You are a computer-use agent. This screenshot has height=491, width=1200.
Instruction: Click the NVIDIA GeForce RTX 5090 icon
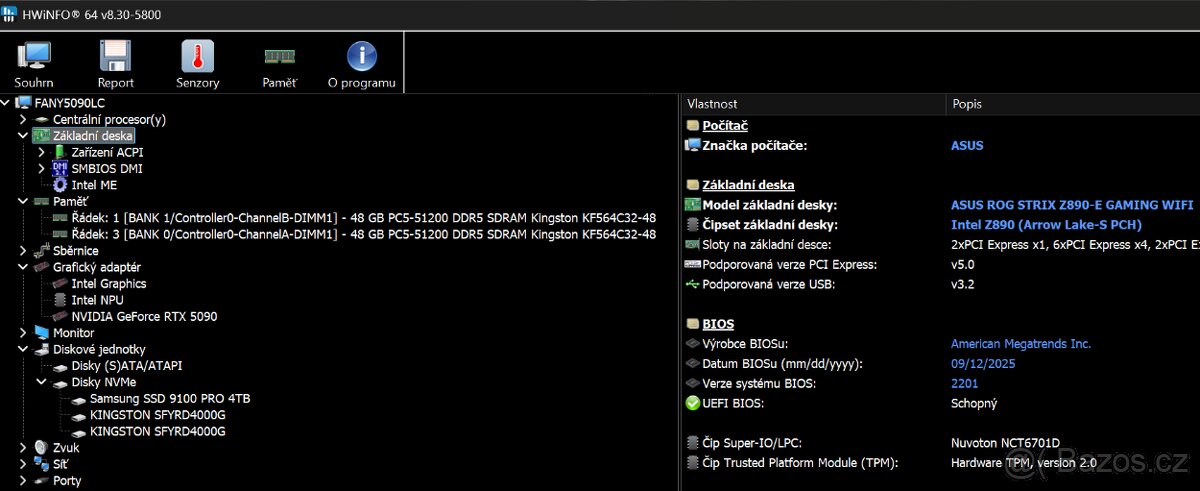[59, 316]
